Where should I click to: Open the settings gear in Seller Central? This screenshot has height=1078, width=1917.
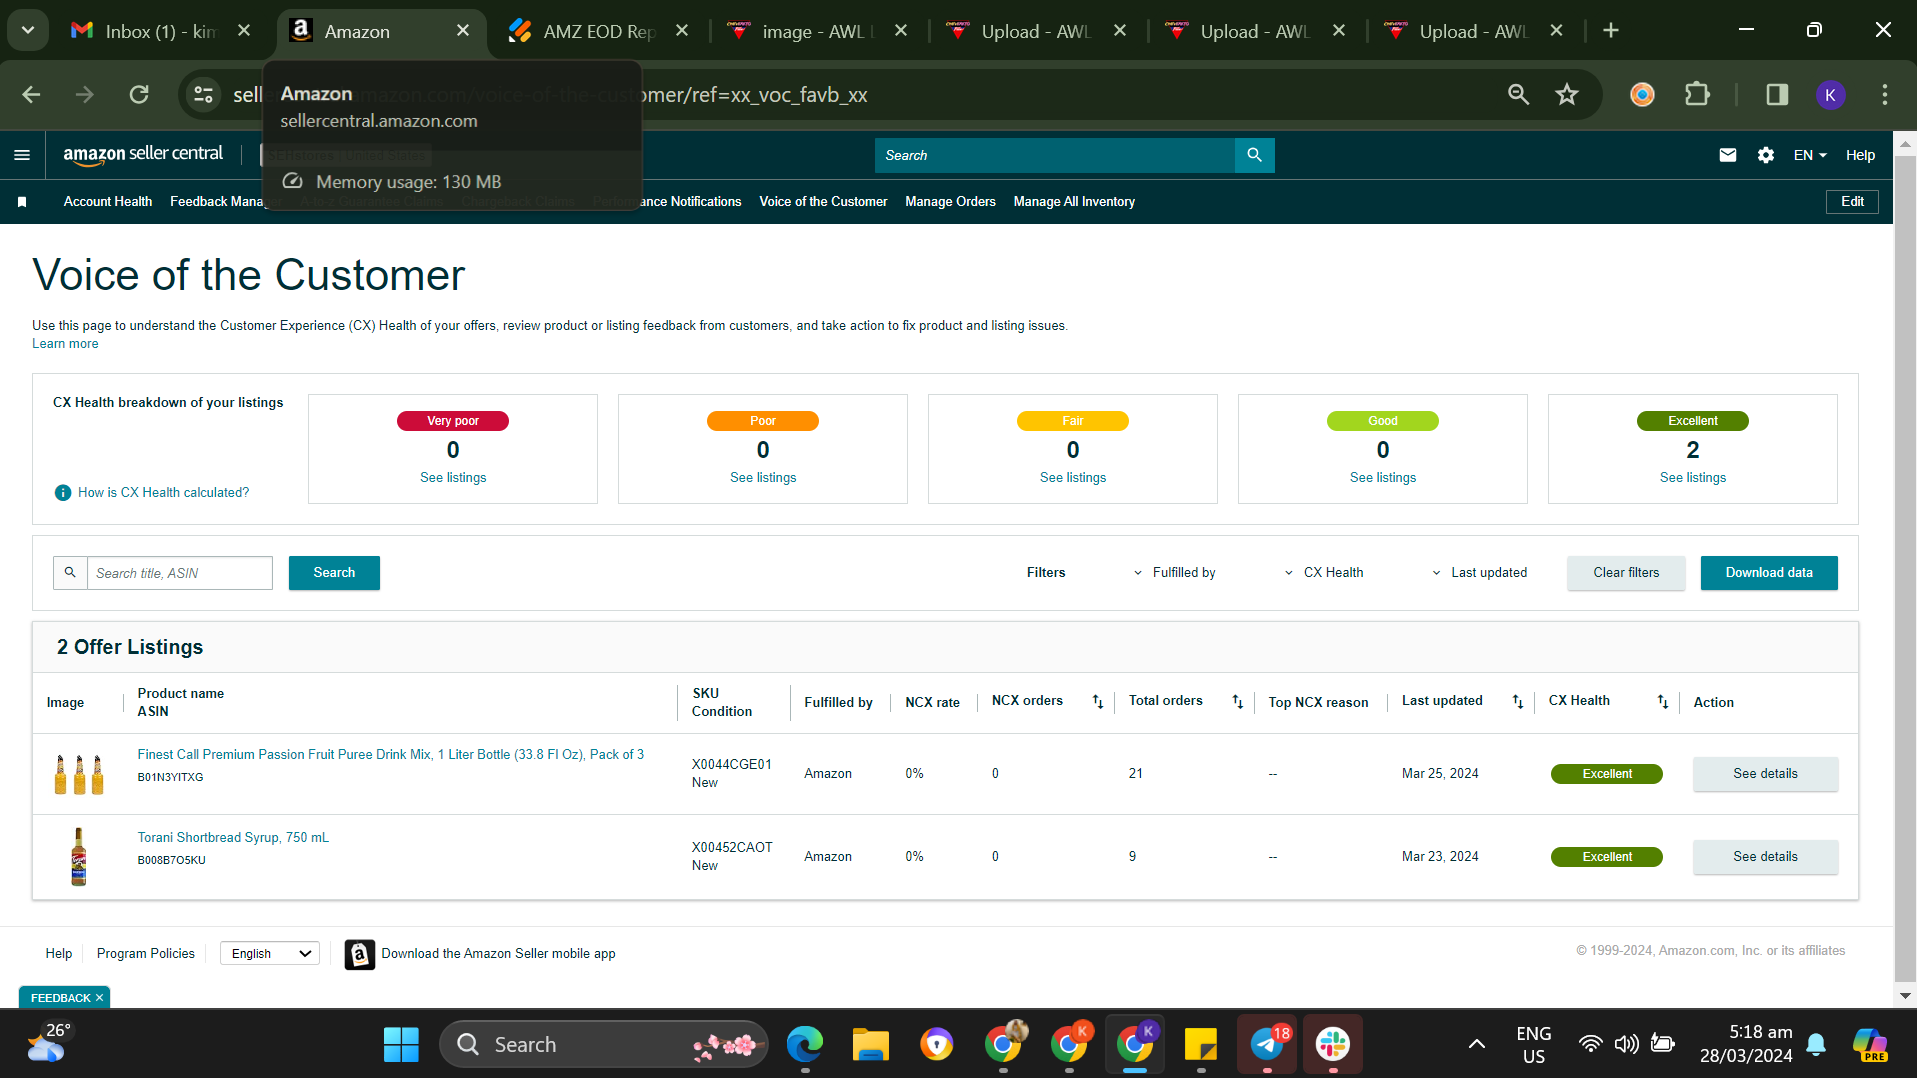1766,155
